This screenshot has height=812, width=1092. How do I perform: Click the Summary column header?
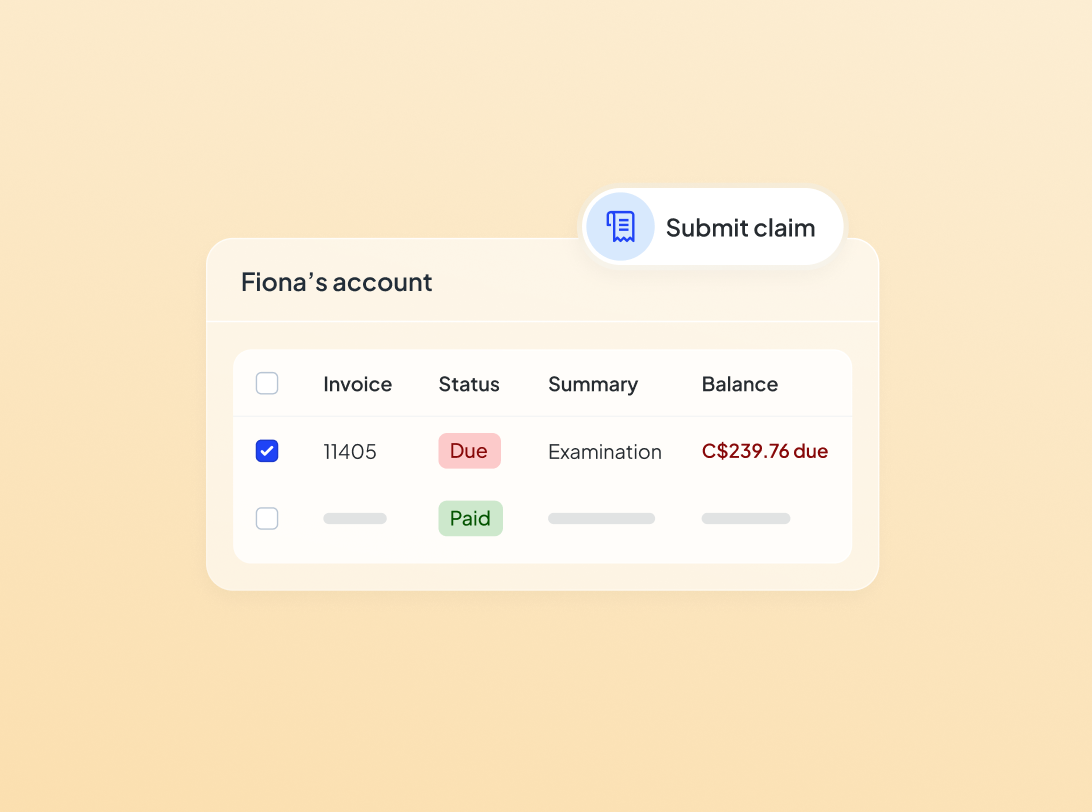coord(593,384)
